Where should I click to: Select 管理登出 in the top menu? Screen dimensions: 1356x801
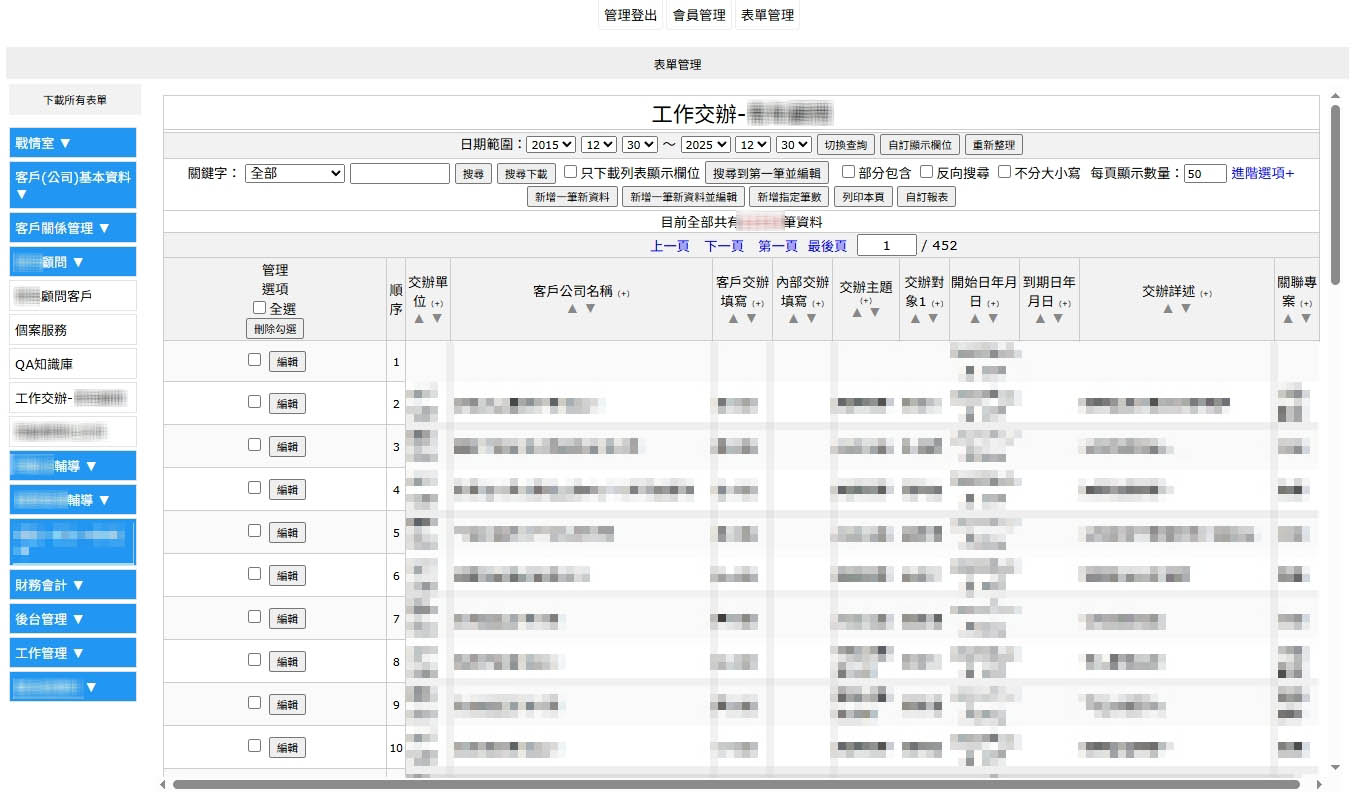(631, 15)
